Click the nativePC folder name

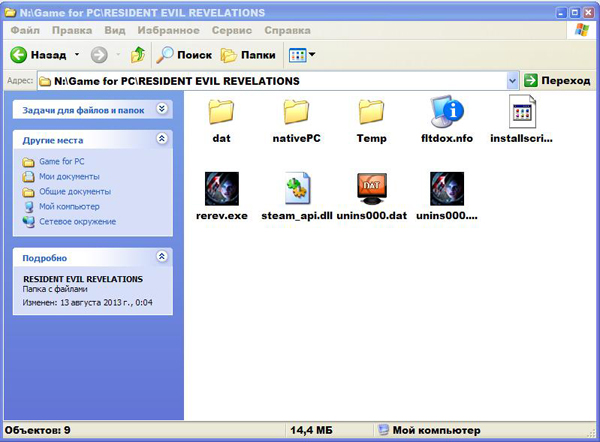pos(297,138)
